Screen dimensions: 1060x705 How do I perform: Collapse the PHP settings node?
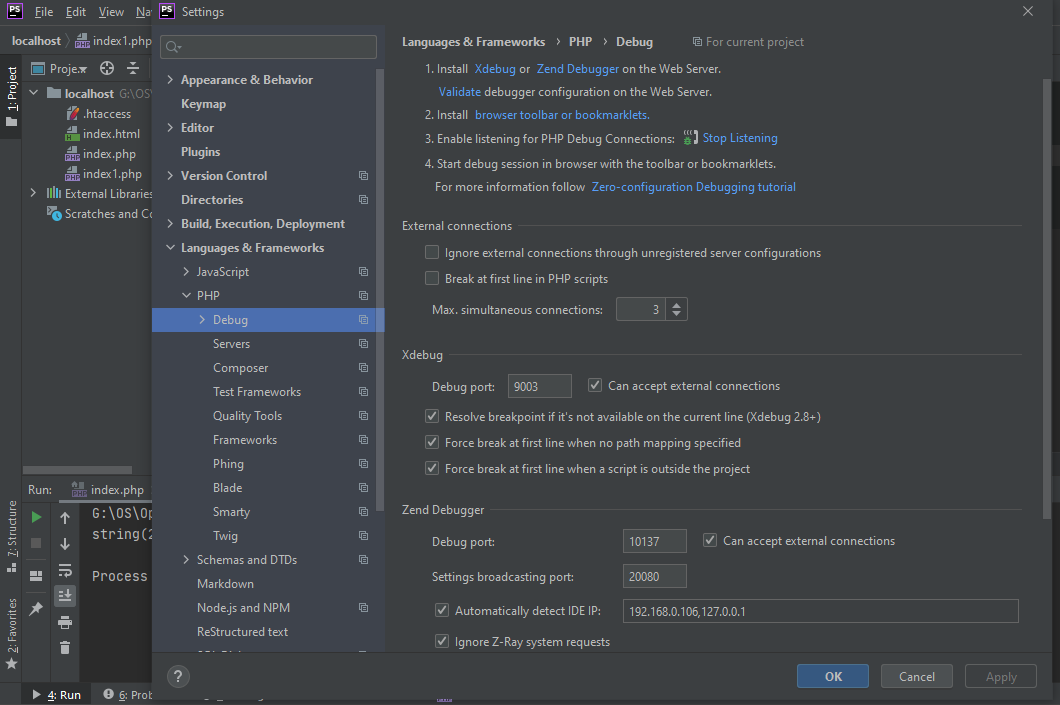(x=187, y=296)
